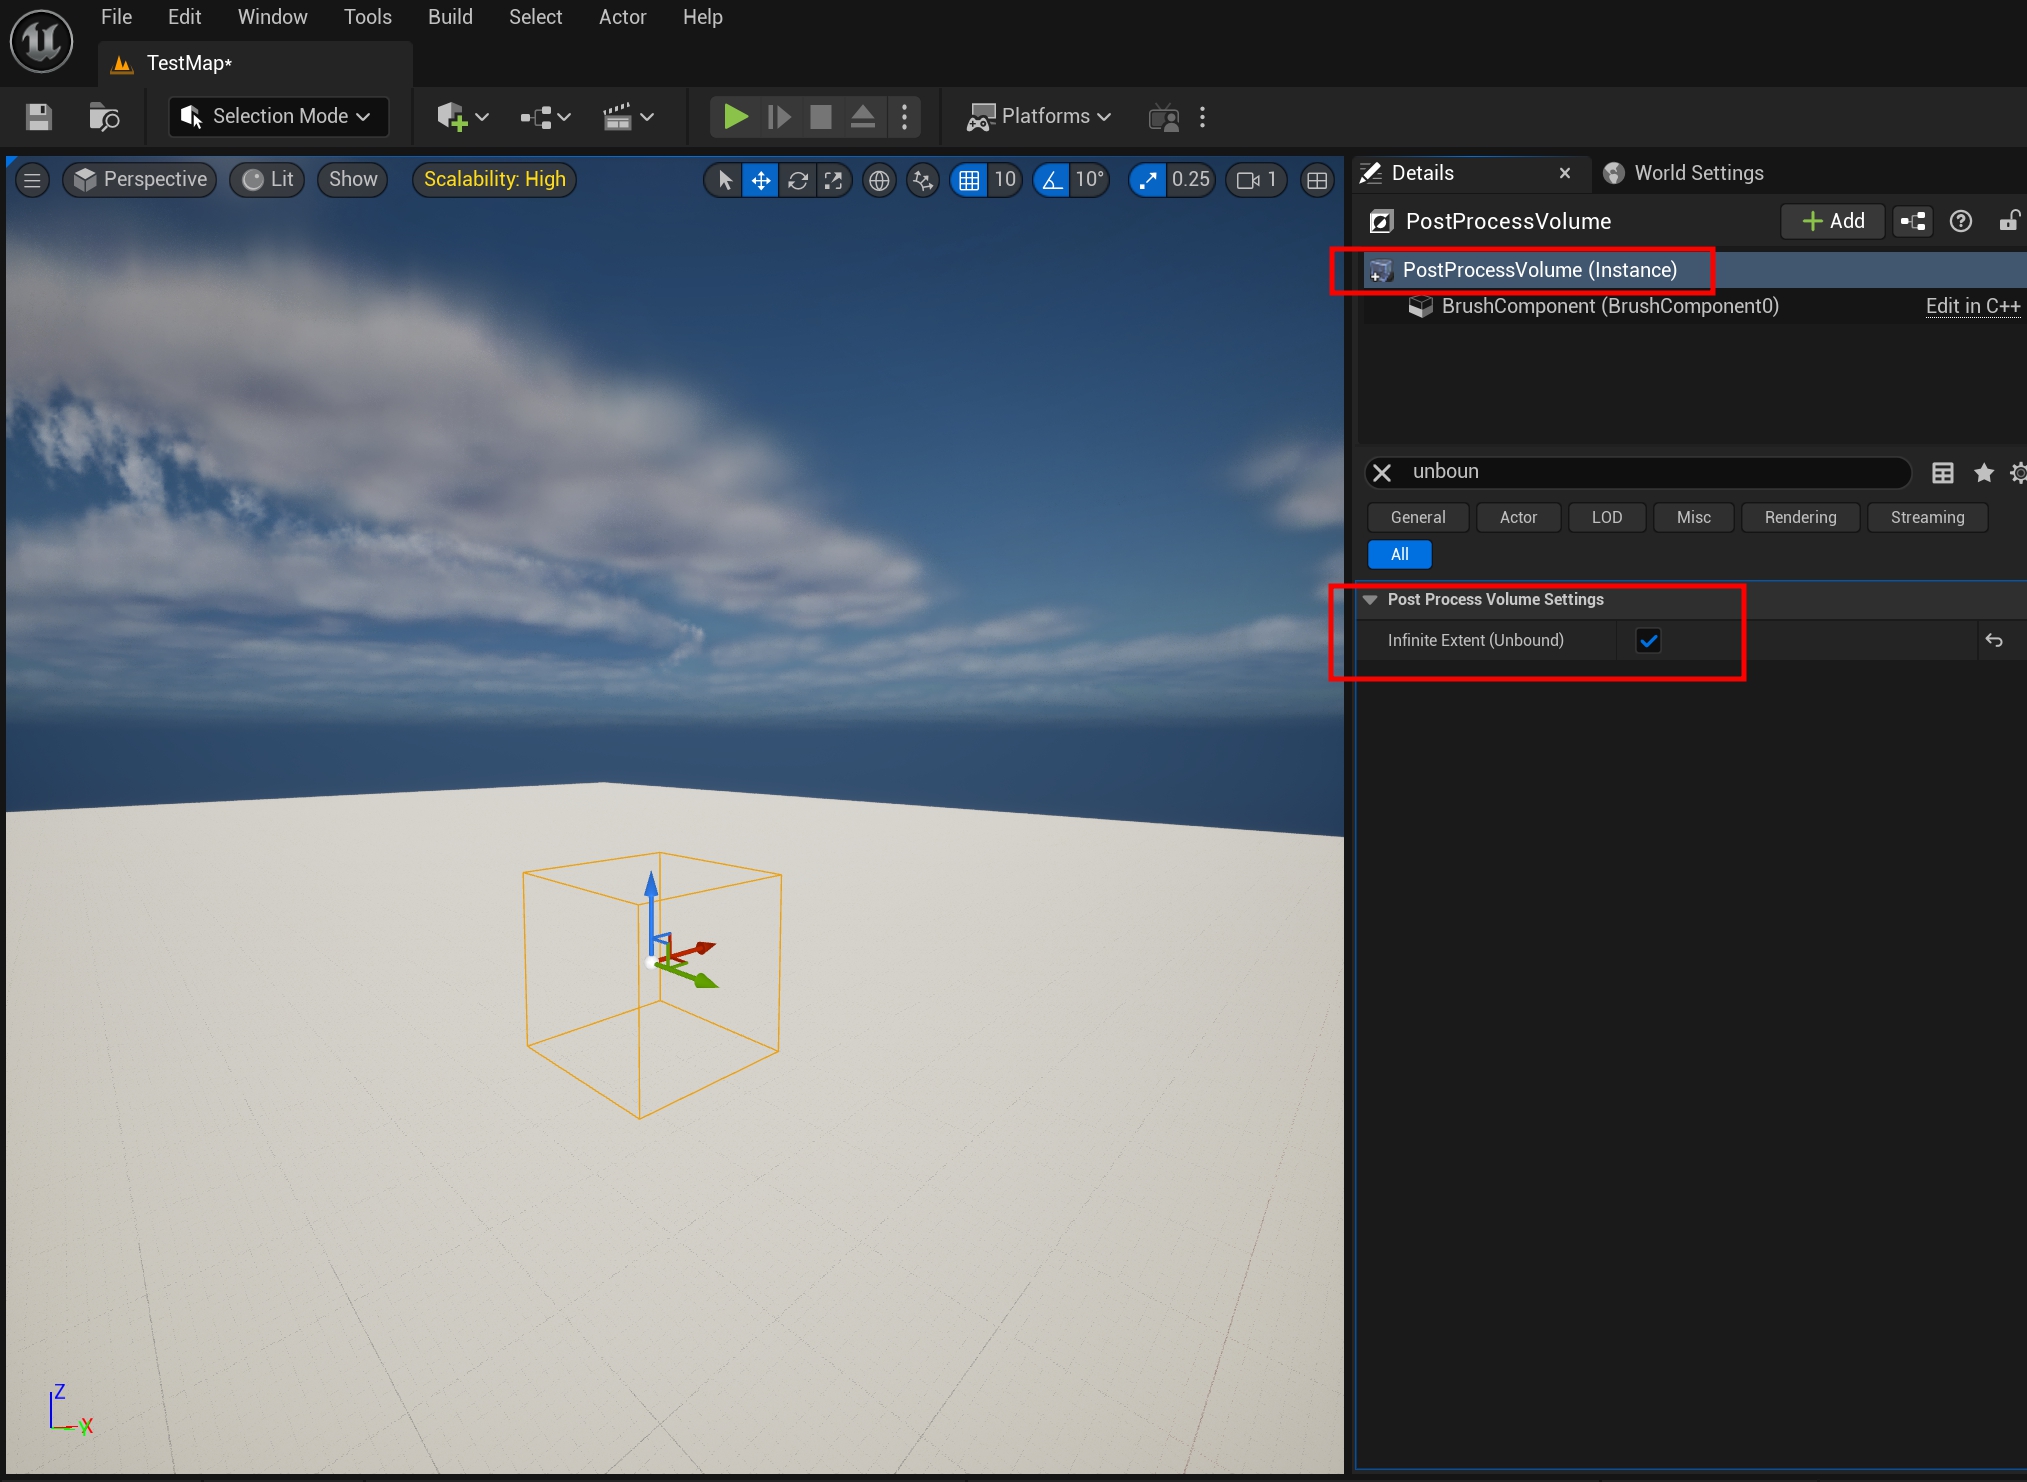Open the Build menu

[450, 17]
